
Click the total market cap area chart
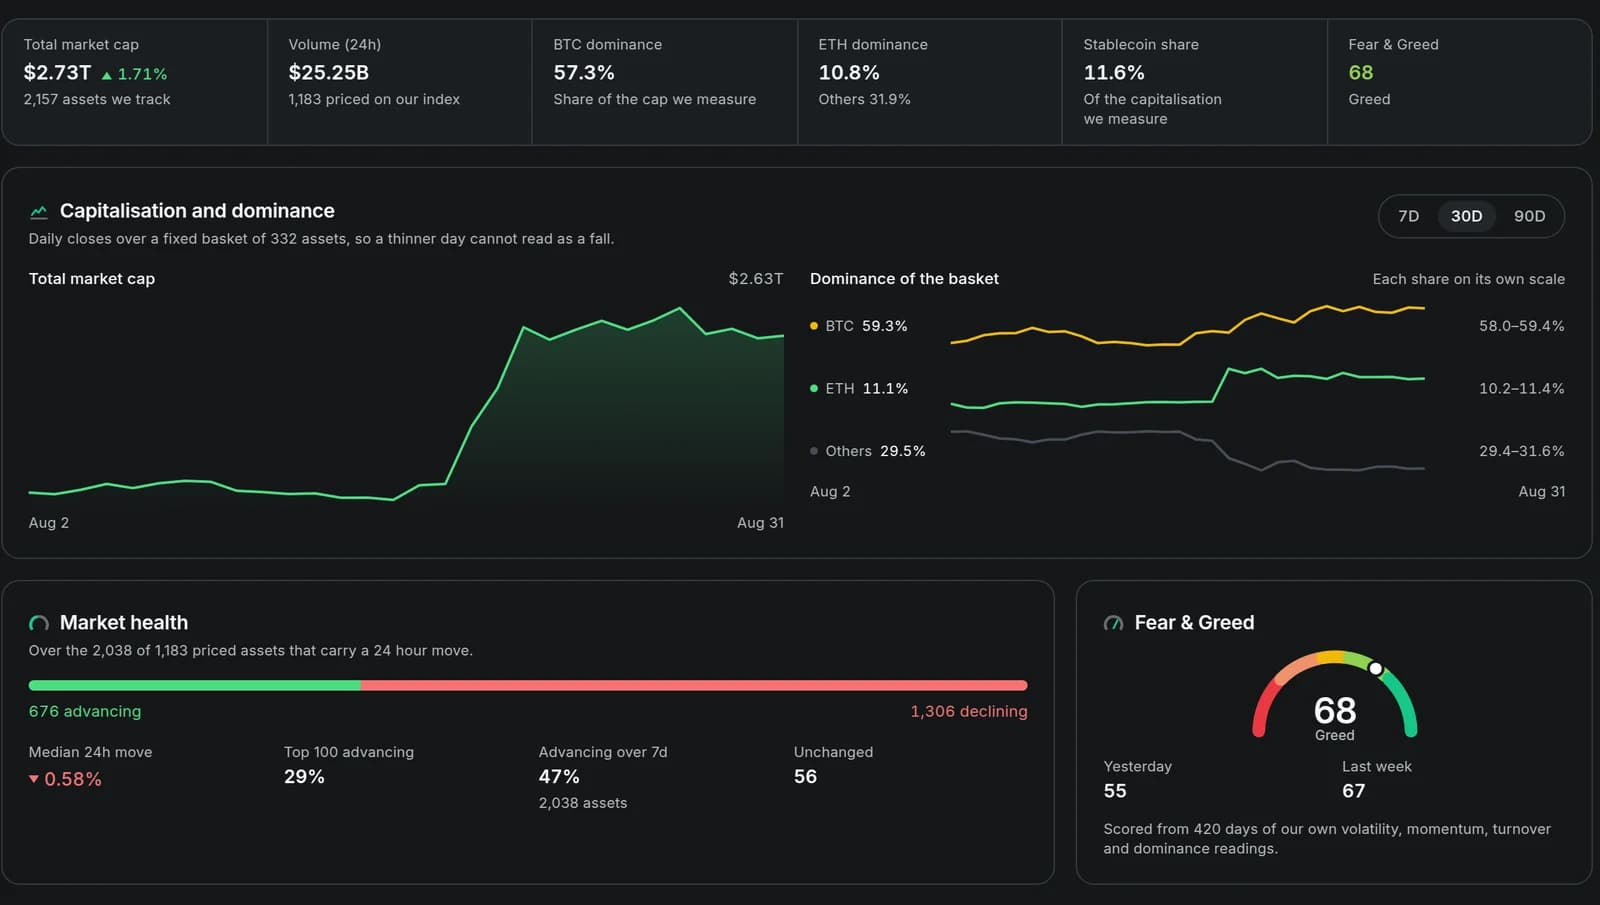pyautogui.click(x=406, y=405)
